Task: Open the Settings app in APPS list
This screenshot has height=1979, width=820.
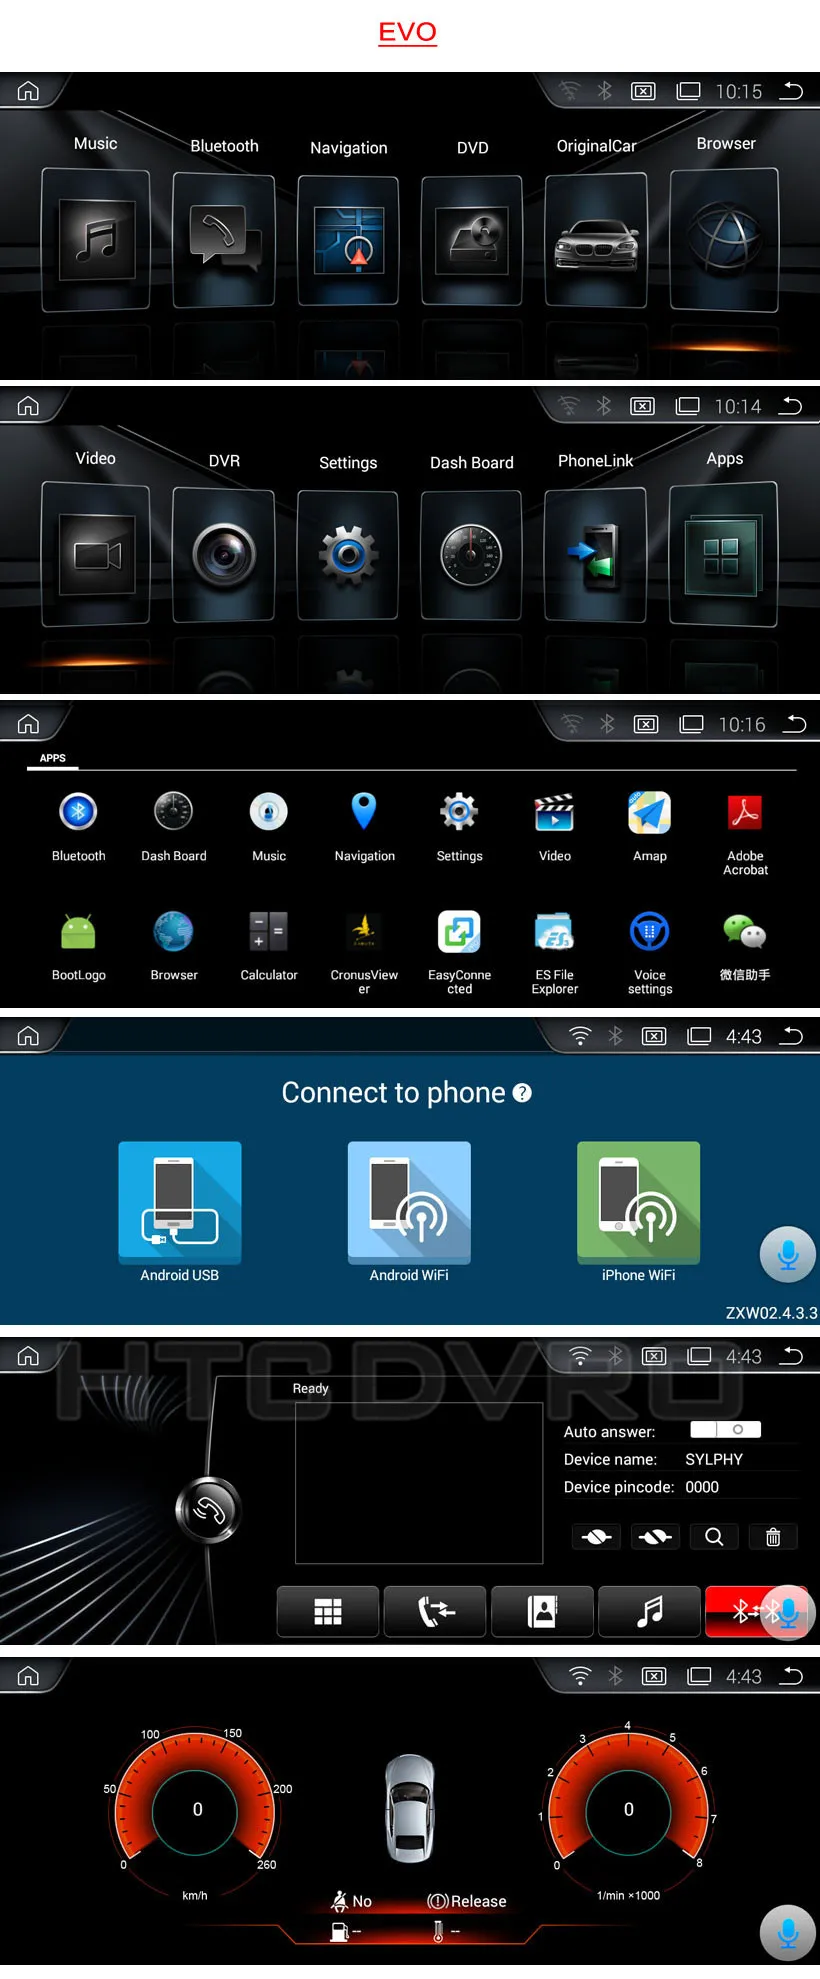Action: coord(459,825)
